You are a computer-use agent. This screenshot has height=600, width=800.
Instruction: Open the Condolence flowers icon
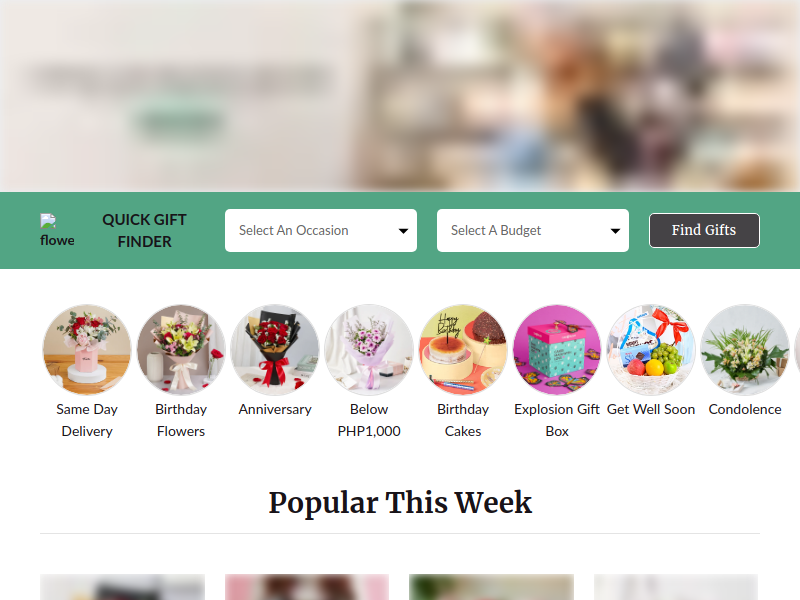tap(745, 349)
